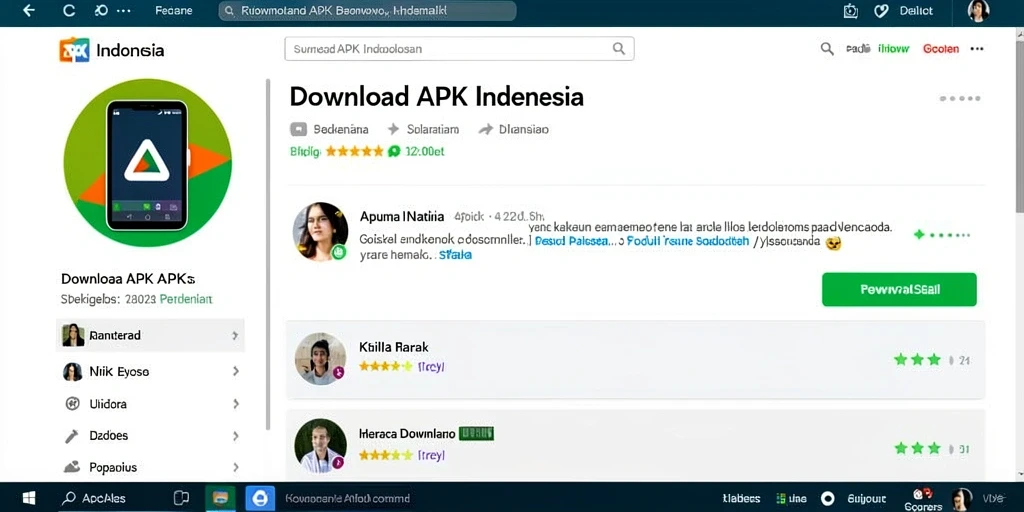Expand the Ranterad sidebar item
1024x512 pixels.
click(150, 335)
